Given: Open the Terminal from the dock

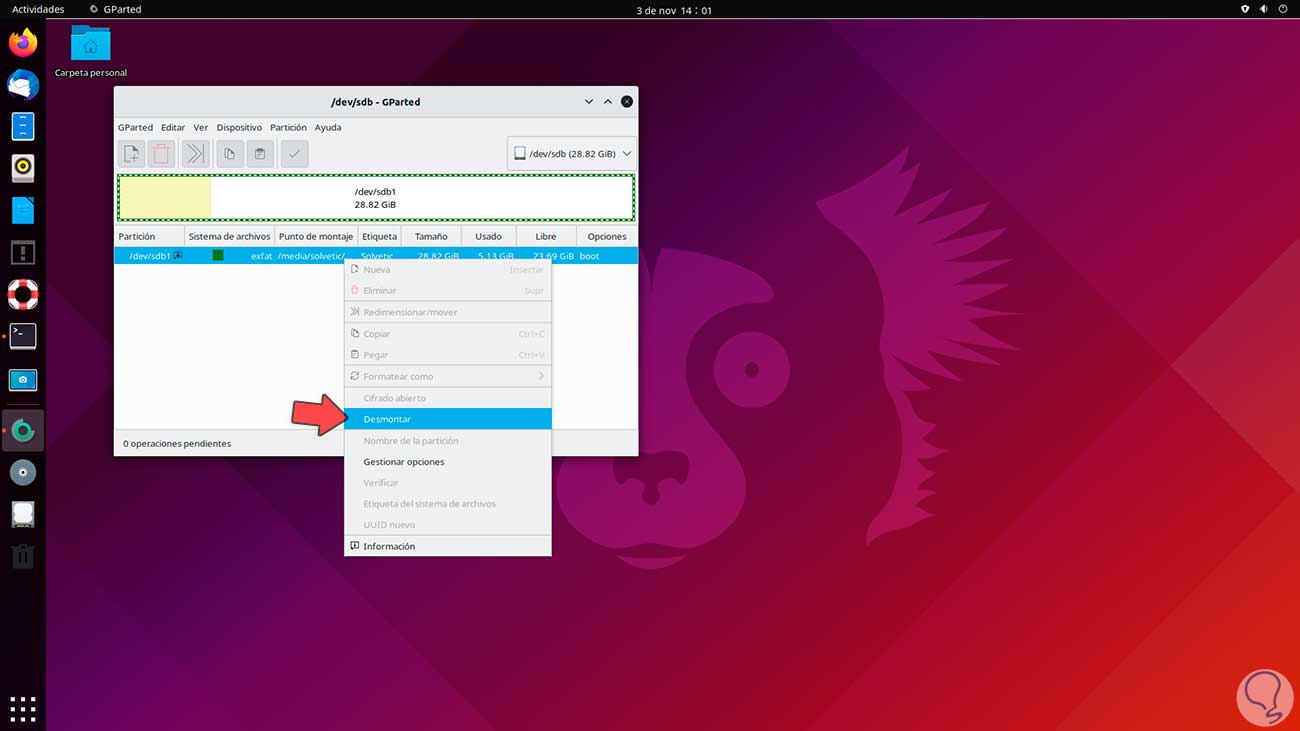Looking at the screenshot, I should tap(23, 336).
